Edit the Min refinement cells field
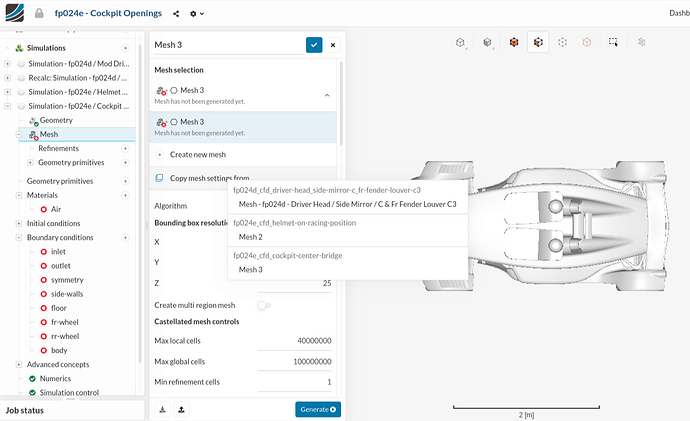 [x=294, y=382]
